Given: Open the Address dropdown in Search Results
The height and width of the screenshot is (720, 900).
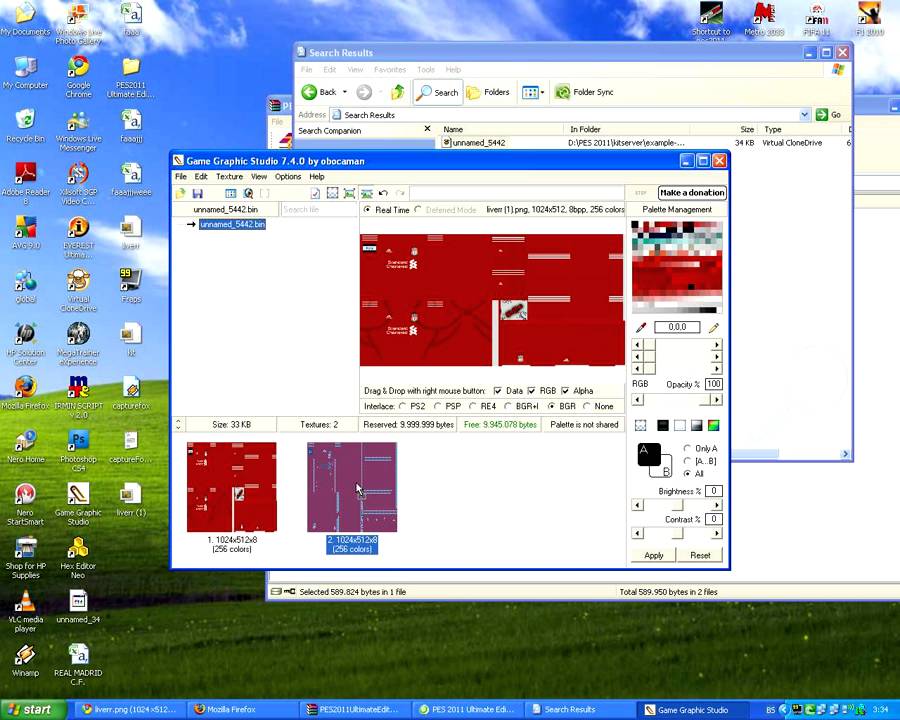Looking at the screenshot, I should point(804,115).
